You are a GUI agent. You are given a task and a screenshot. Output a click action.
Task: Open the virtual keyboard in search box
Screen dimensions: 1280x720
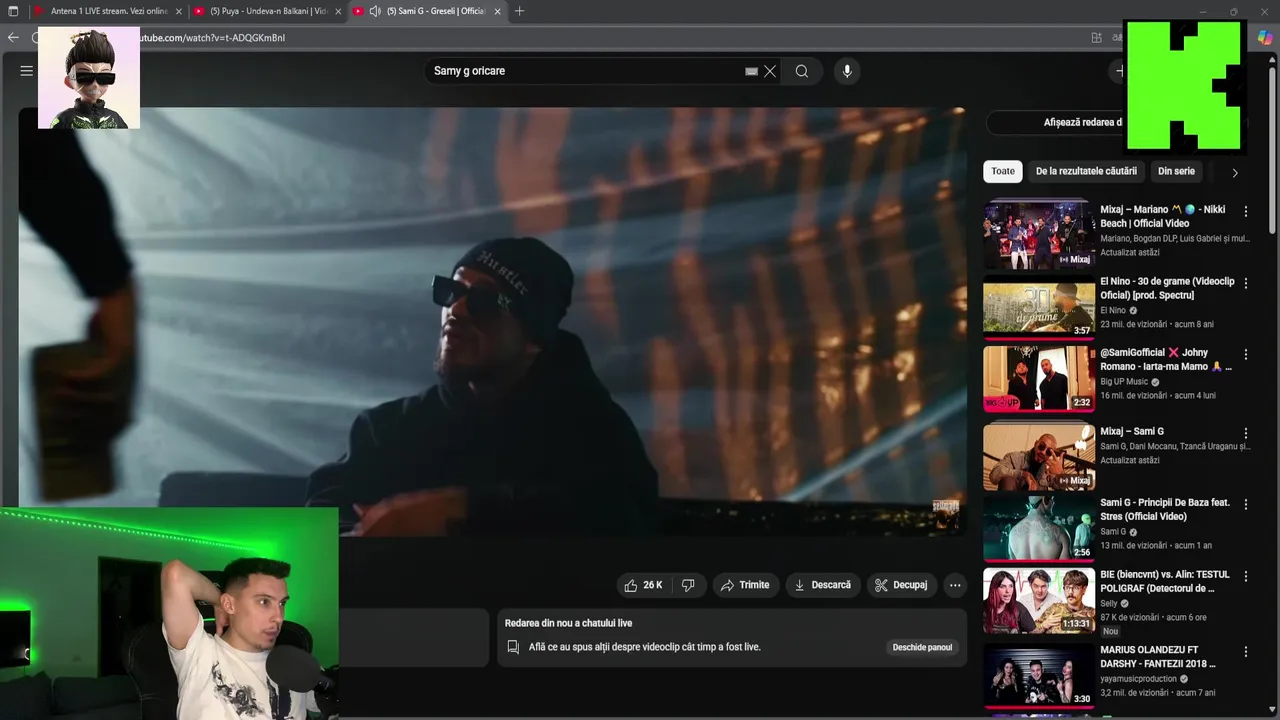(751, 71)
